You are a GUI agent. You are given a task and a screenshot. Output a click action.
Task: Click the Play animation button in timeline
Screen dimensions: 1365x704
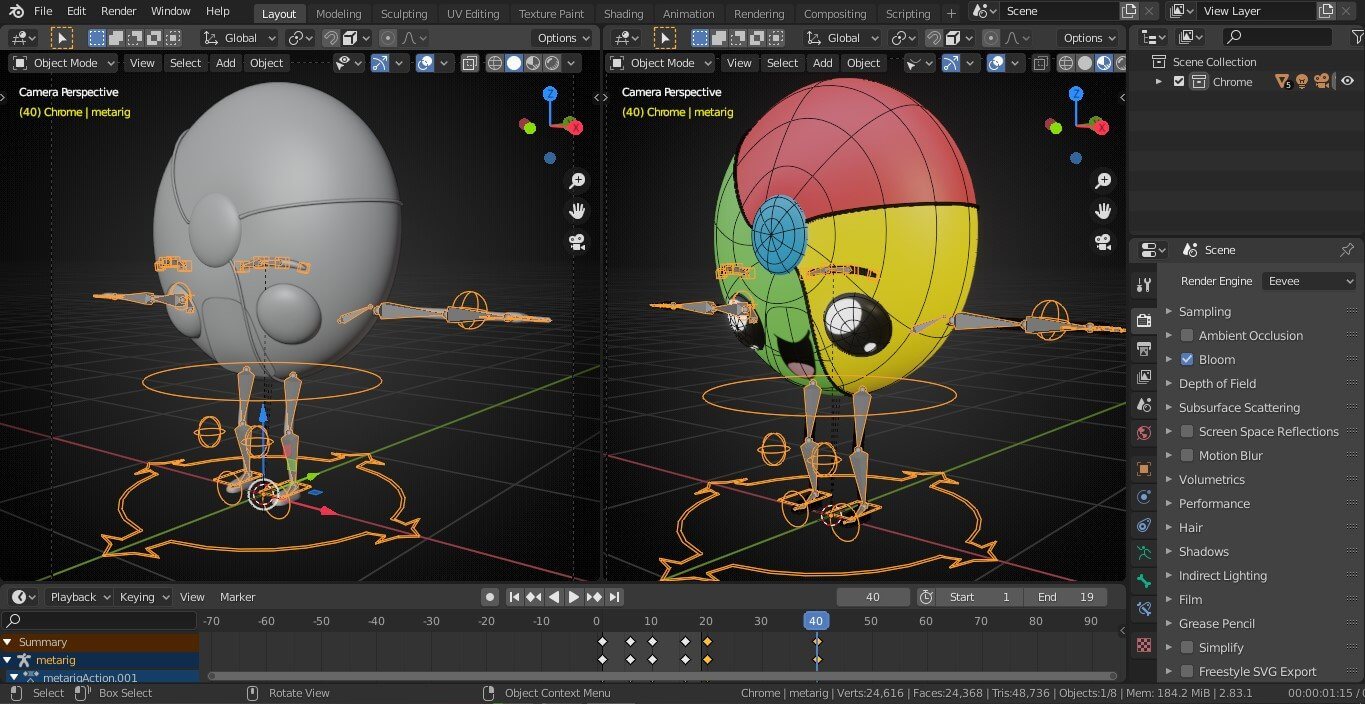pyautogui.click(x=574, y=597)
